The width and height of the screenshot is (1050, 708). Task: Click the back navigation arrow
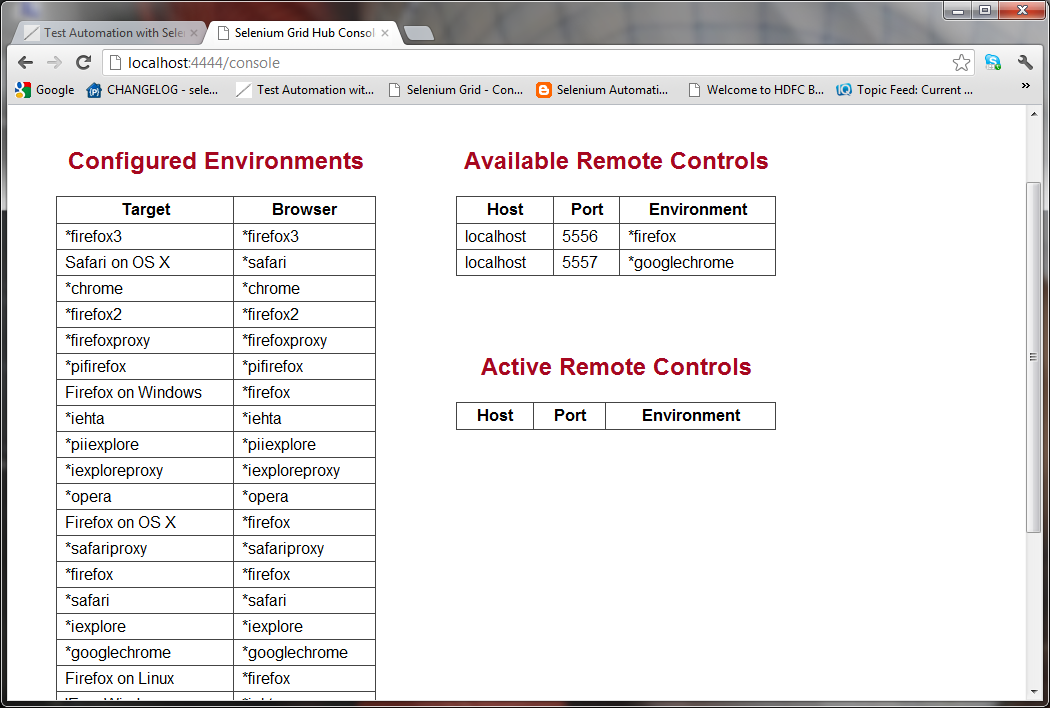pyautogui.click(x=25, y=62)
